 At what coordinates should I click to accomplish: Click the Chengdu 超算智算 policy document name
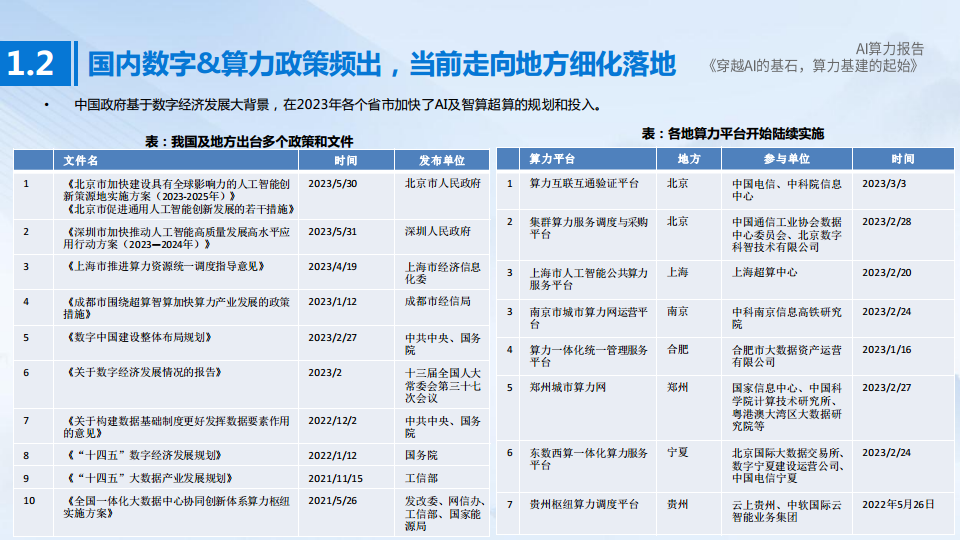[x=176, y=308]
